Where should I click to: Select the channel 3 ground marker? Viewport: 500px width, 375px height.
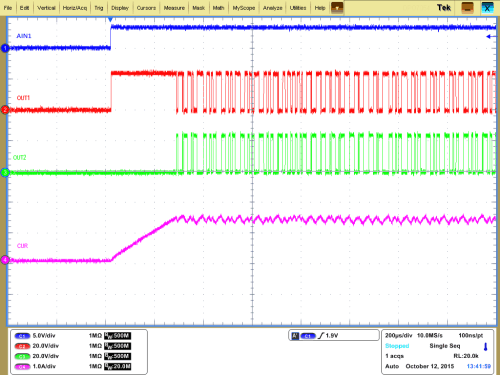pyautogui.click(x=5, y=173)
